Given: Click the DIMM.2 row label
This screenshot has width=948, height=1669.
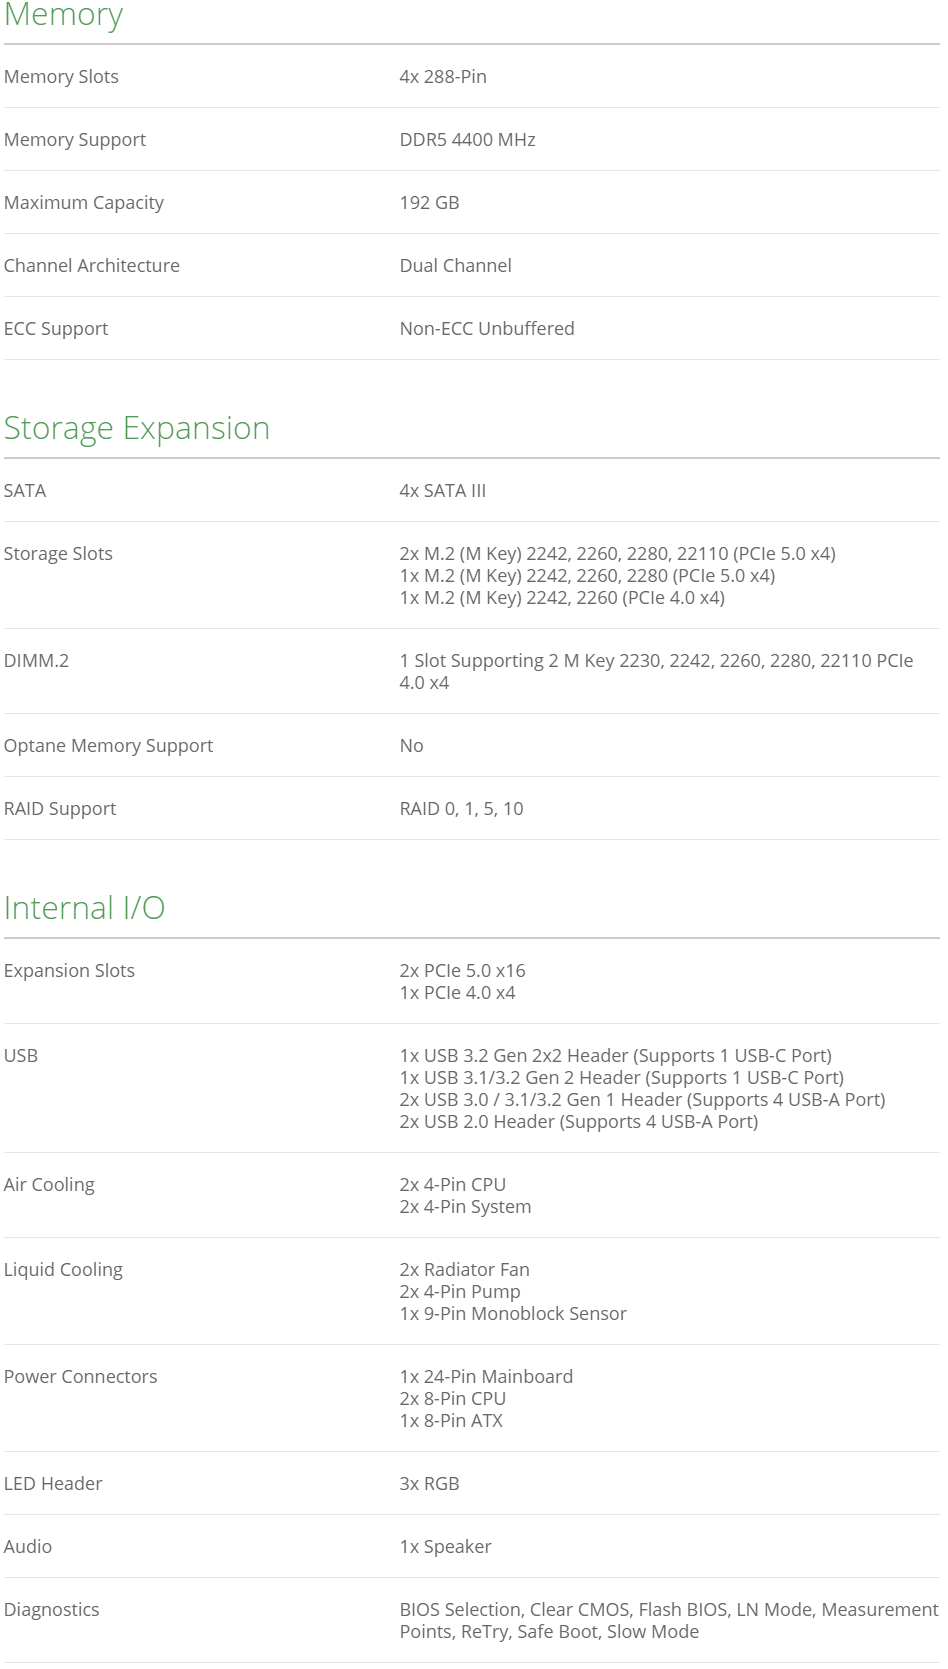Looking at the screenshot, I should coord(36,661).
